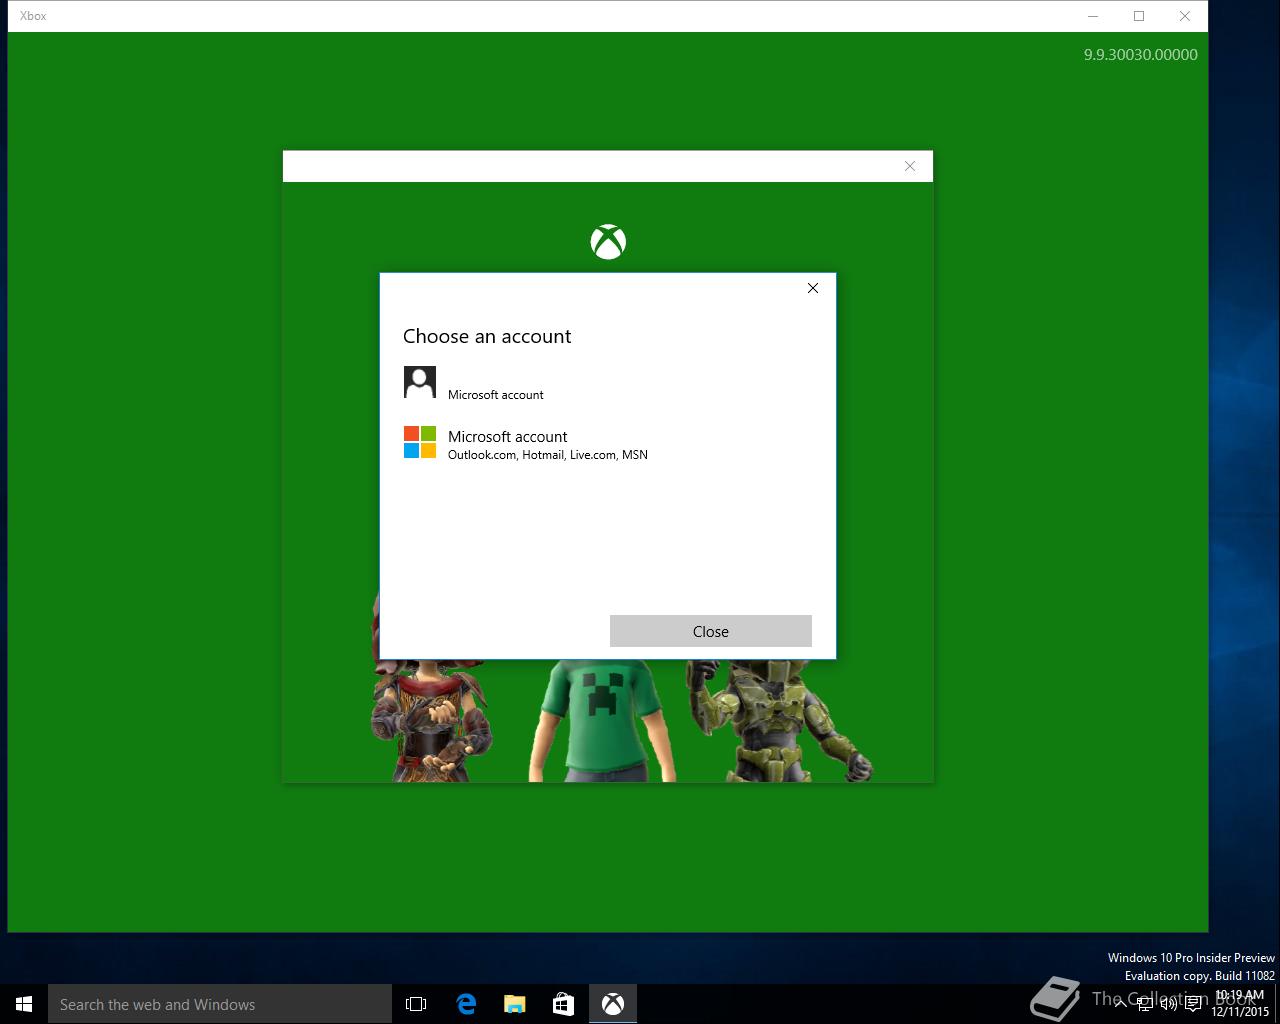
Task: Click the four-color Microsoft logo
Action: coord(420,442)
